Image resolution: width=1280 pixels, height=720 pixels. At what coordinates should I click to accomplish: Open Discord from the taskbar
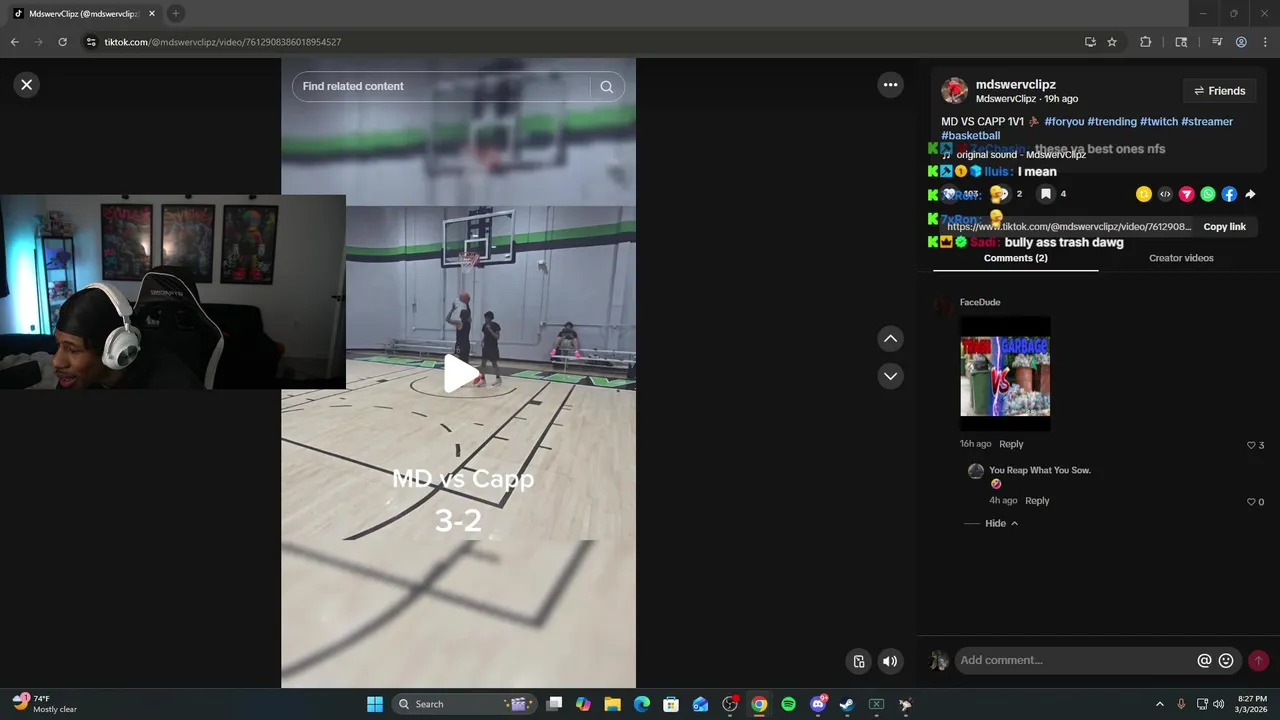tap(818, 704)
